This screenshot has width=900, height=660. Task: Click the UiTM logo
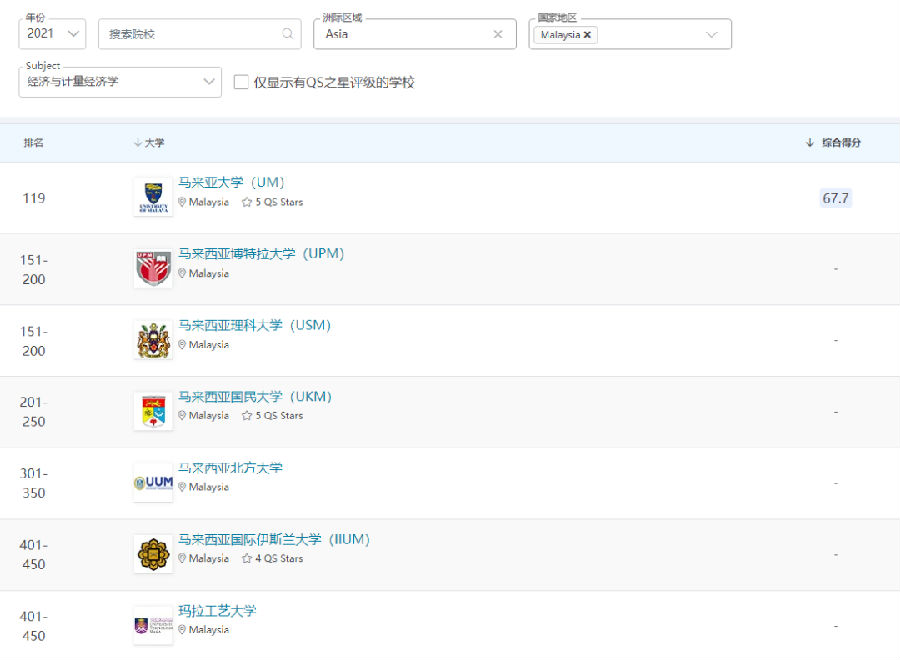[153, 625]
